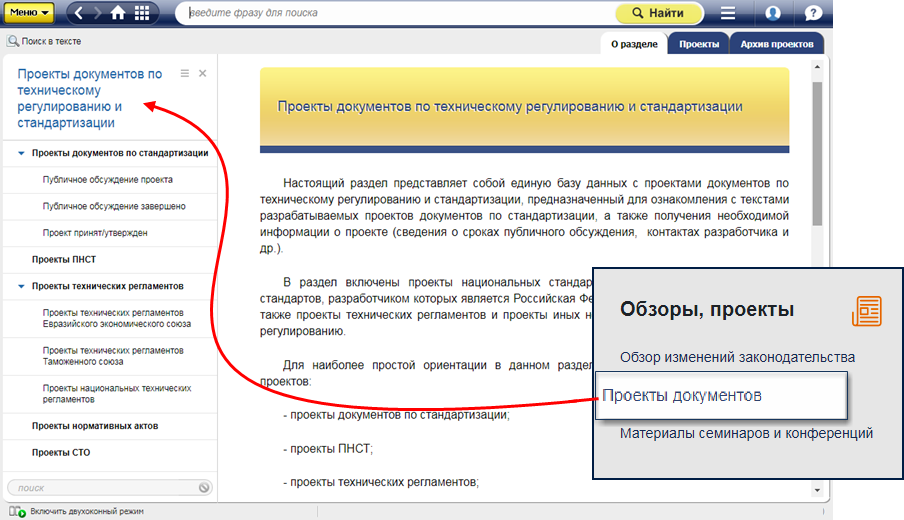Image resolution: width=904 pixels, height=520 pixels.
Task: Open the sidebar panel options menu icon
Action: point(184,73)
